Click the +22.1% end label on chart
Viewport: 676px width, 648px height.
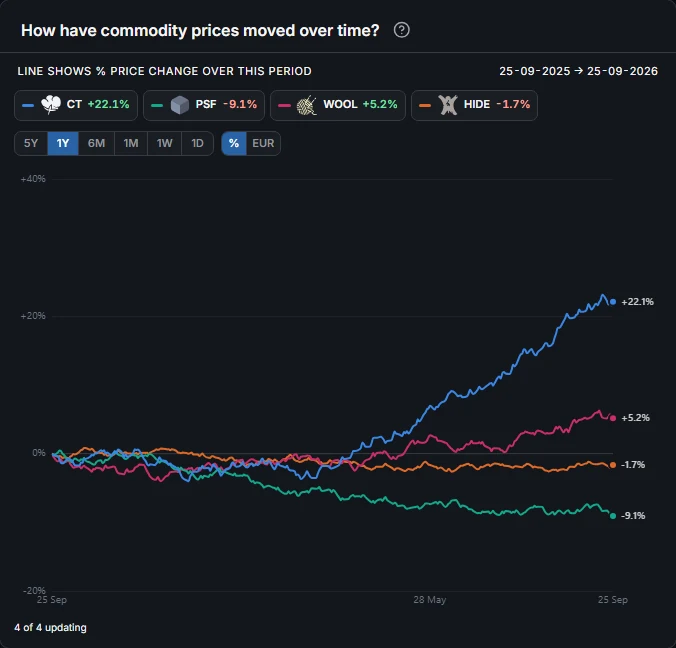pyautogui.click(x=637, y=302)
